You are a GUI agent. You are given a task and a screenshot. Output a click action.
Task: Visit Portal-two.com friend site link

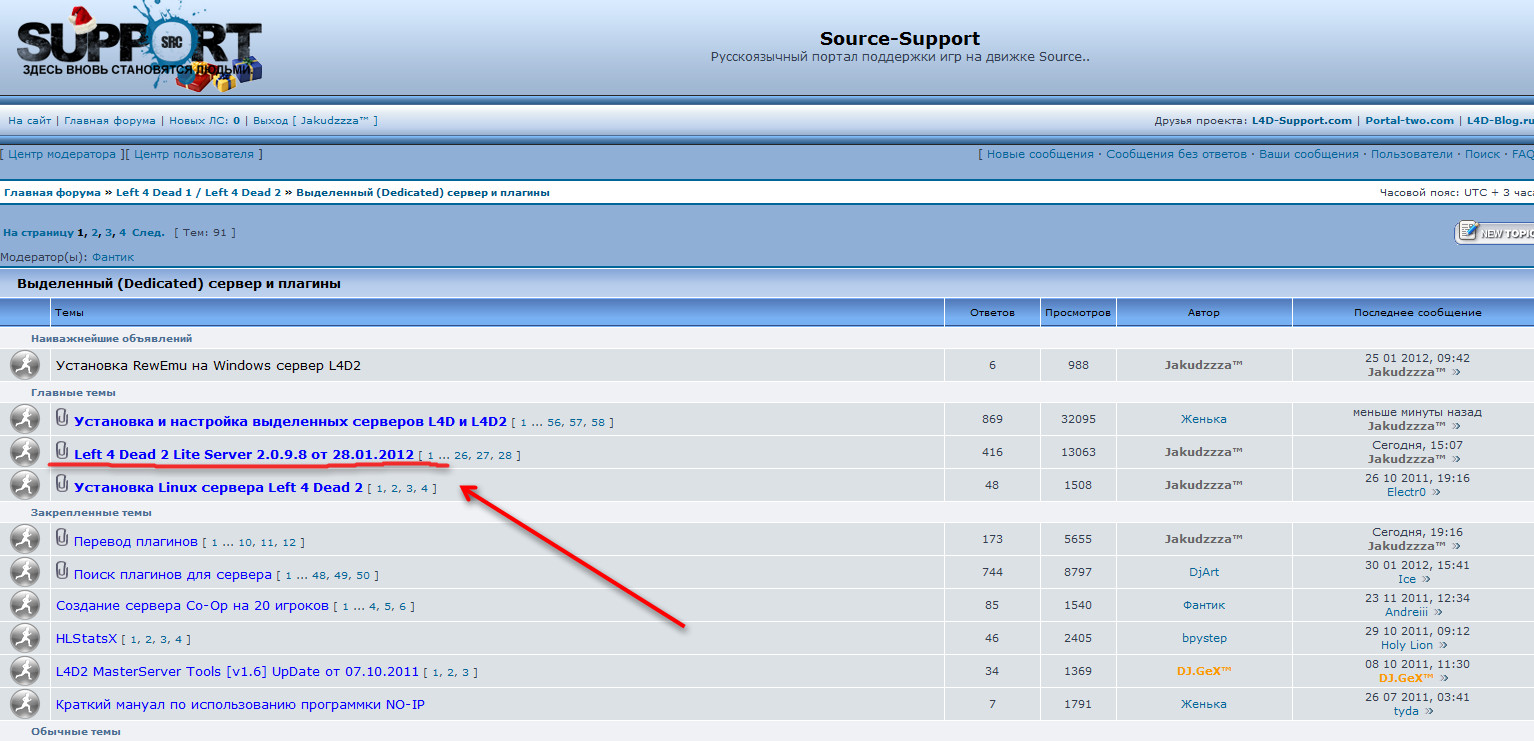pos(1409,120)
